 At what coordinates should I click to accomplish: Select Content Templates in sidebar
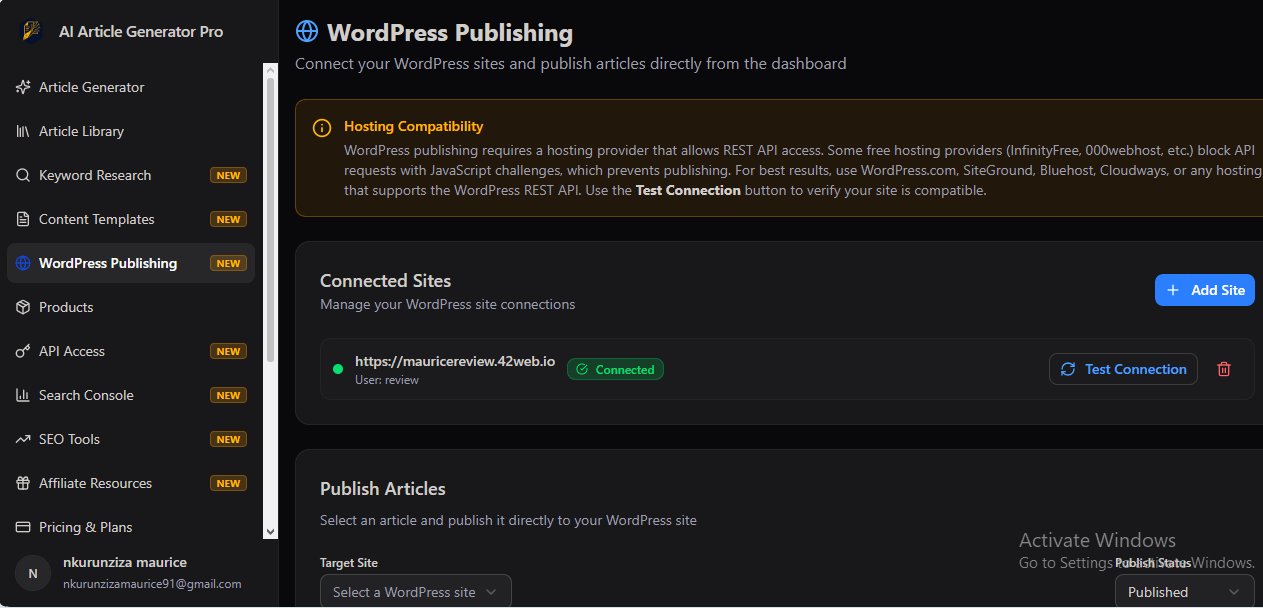pos(131,219)
